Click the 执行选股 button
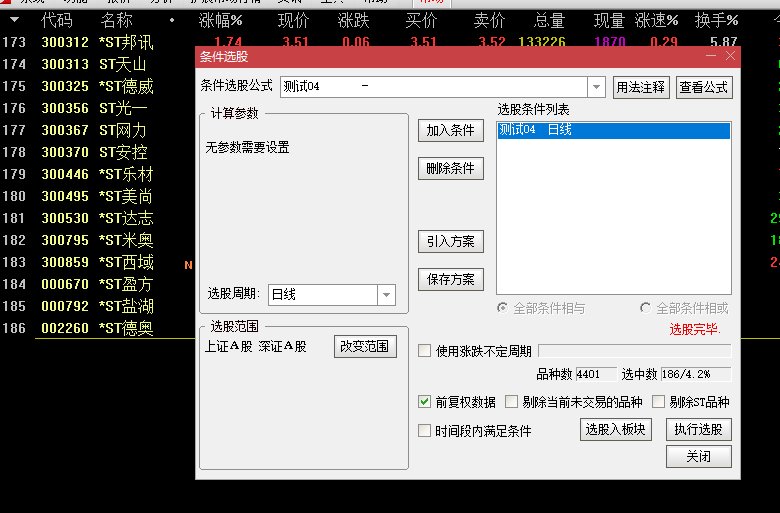 [x=698, y=429]
